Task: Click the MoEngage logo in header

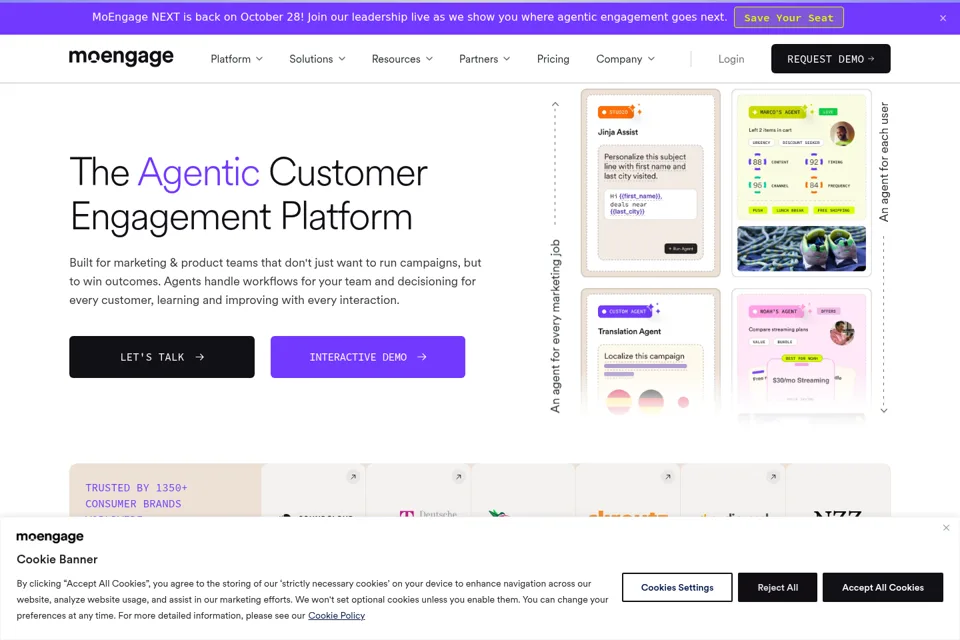Action: coord(121,58)
